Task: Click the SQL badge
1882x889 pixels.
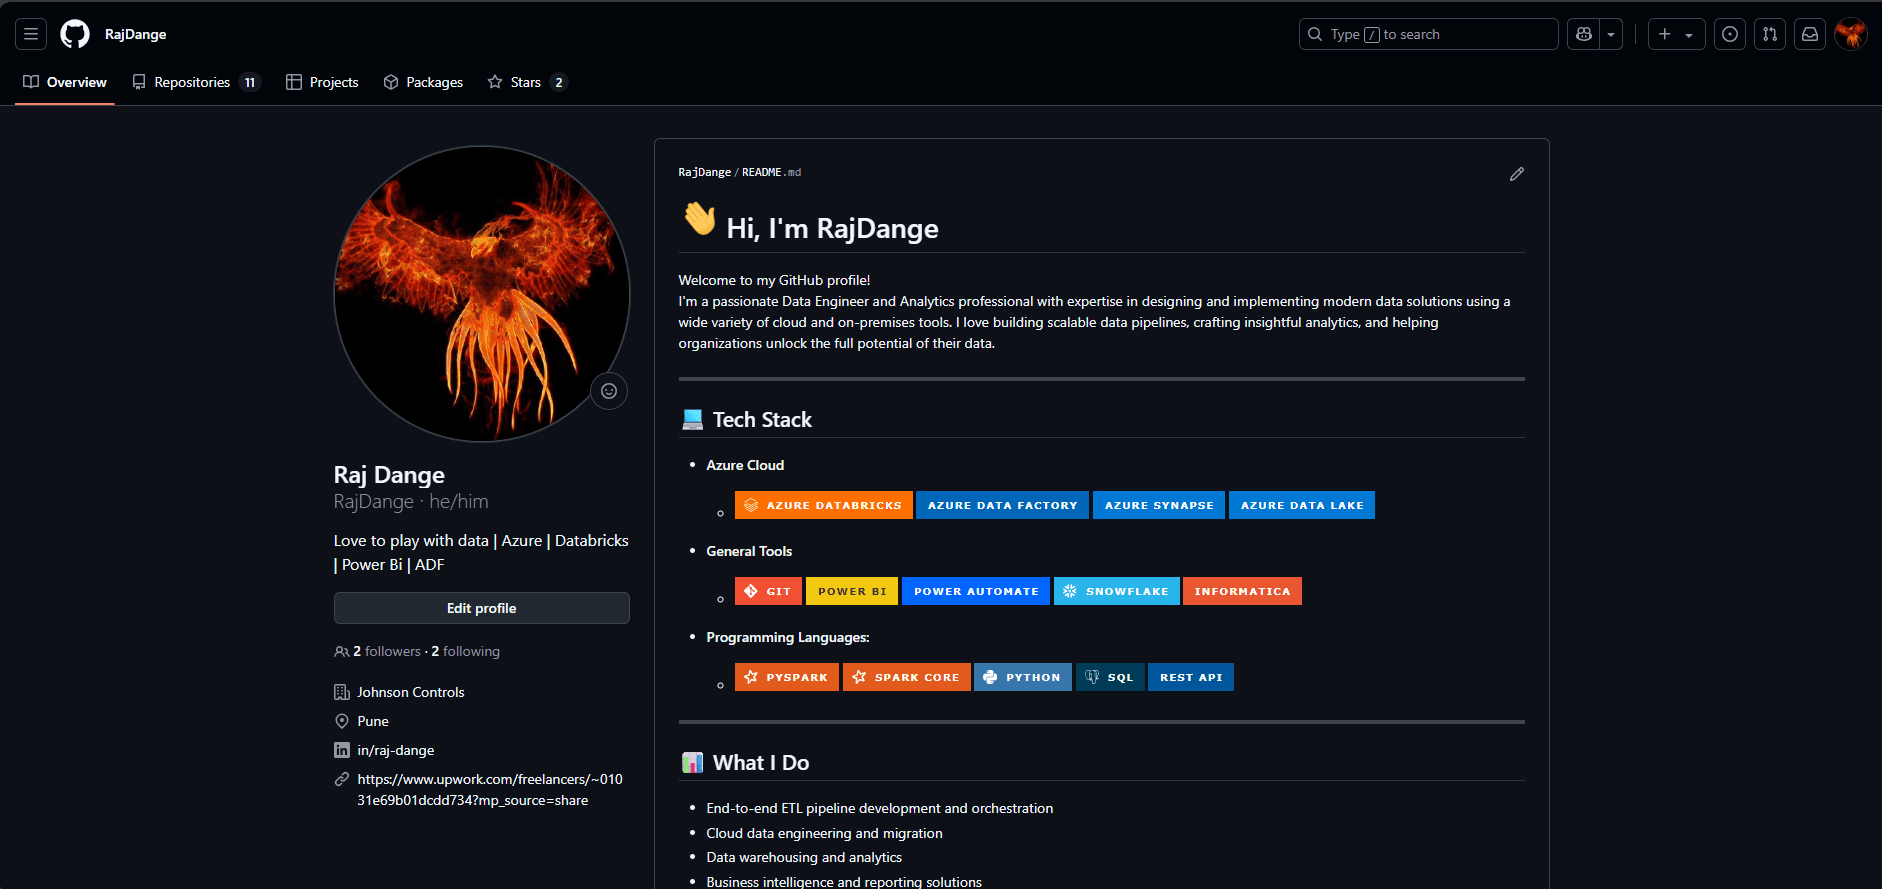Action: [1110, 677]
